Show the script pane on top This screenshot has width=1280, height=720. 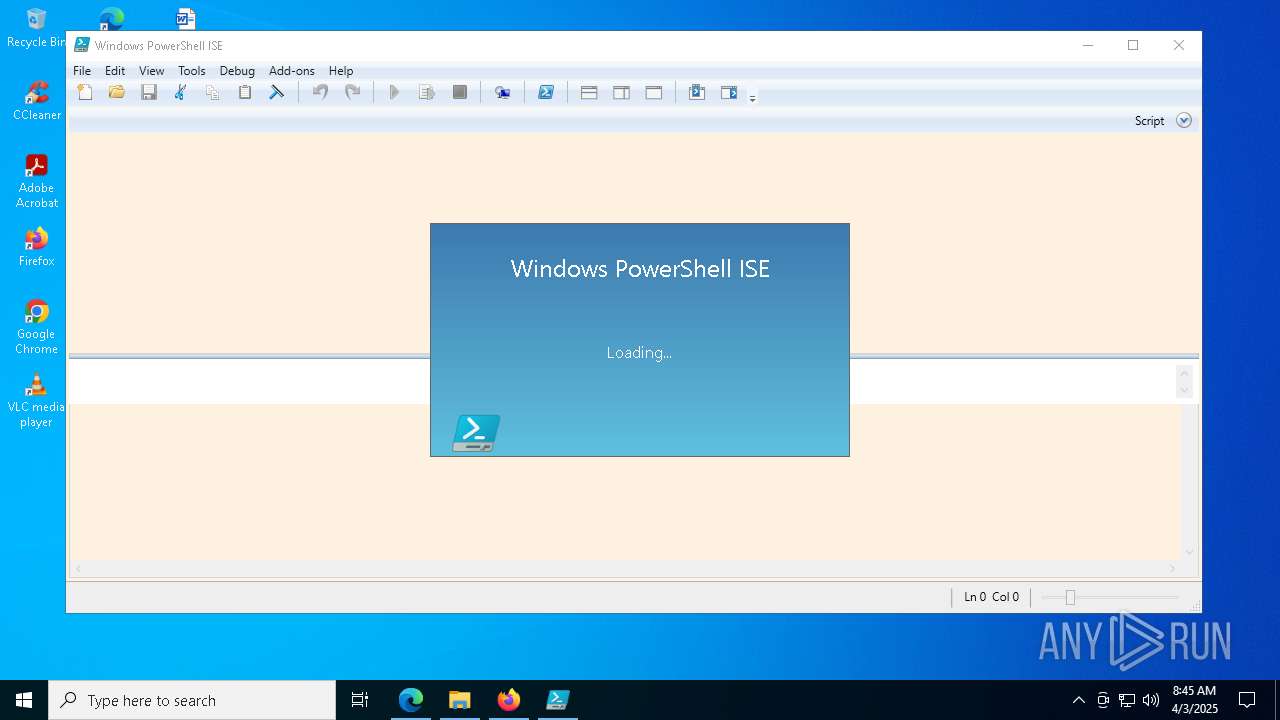tap(589, 93)
